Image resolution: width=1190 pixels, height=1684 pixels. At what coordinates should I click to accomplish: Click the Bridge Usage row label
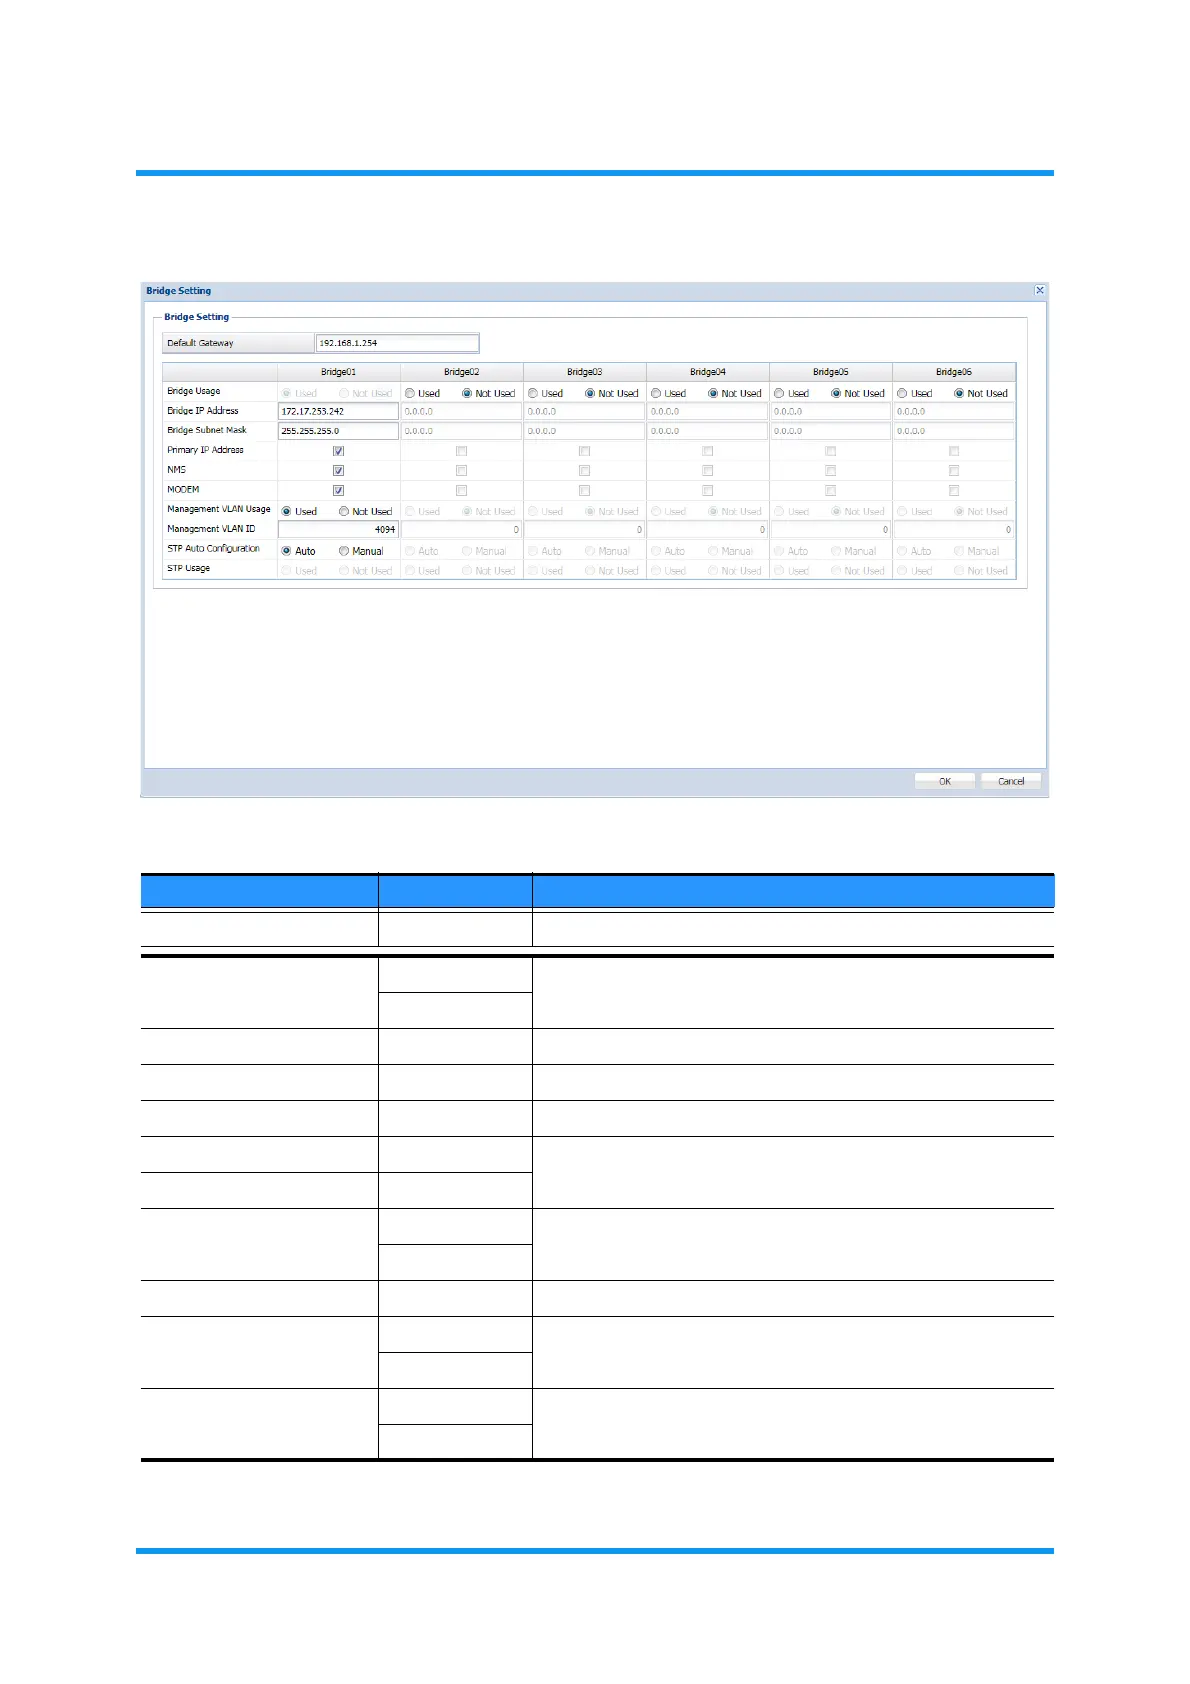pyautogui.click(x=193, y=391)
